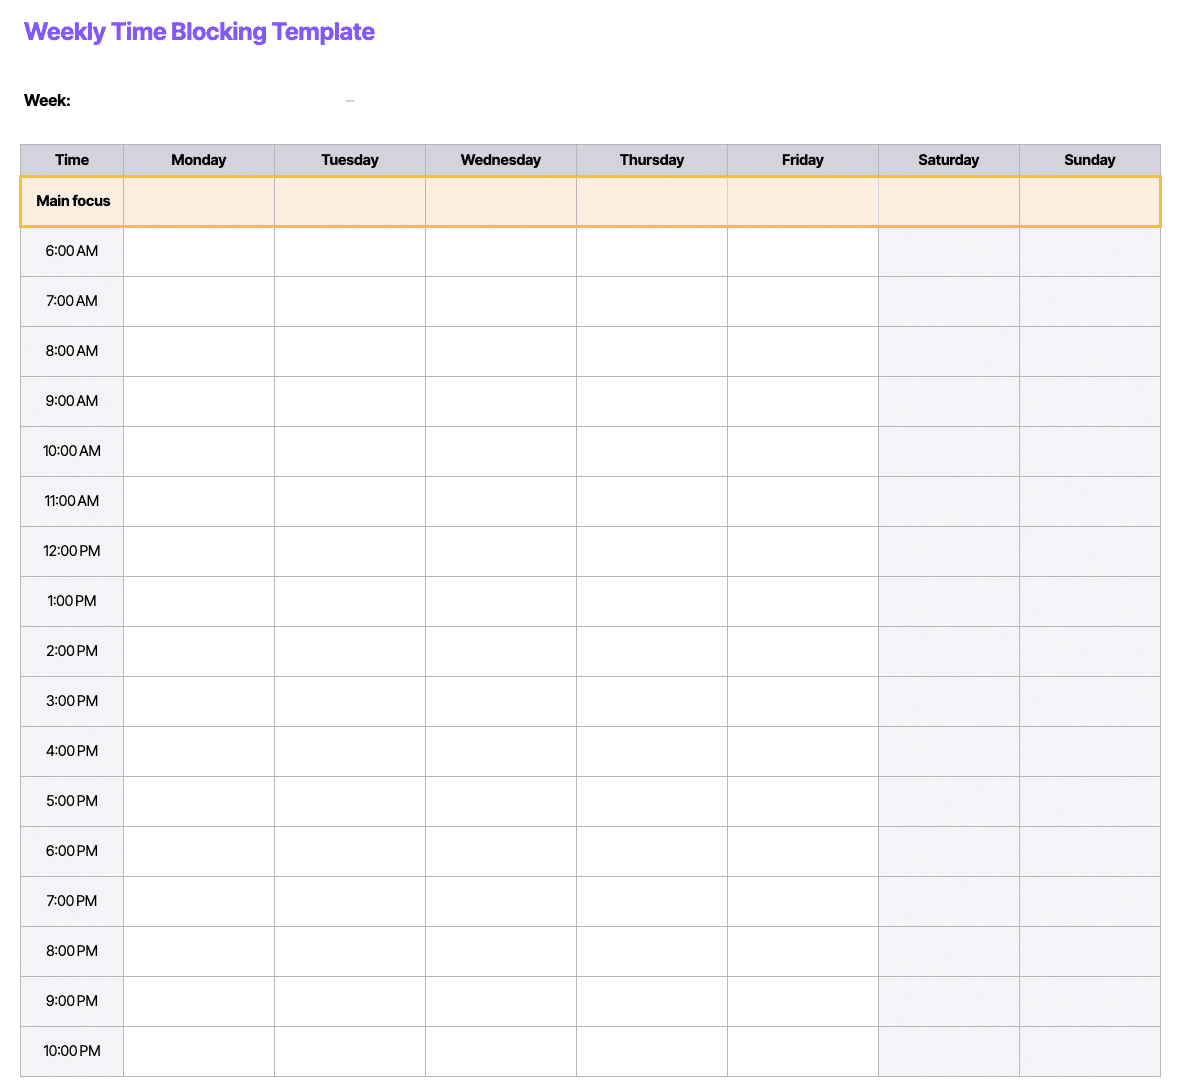Image resolution: width=1182 pixels, height=1092 pixels.
Task: Click the 6:00 AM time cell
Action: pos(72,251)
